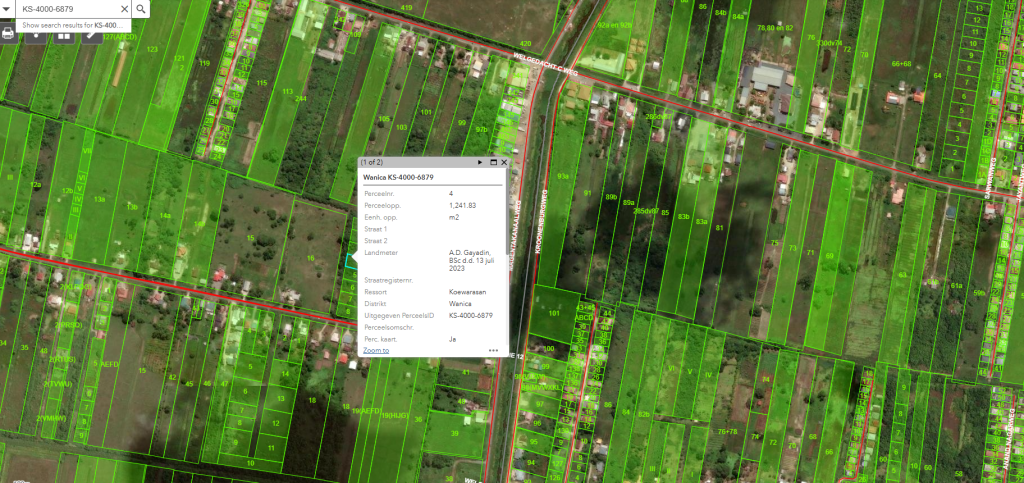Click the Wanica KS-4000-6879 popup title
Image resolution: width=1024 pixels, height=483 pixels.
tap(397, 177)
